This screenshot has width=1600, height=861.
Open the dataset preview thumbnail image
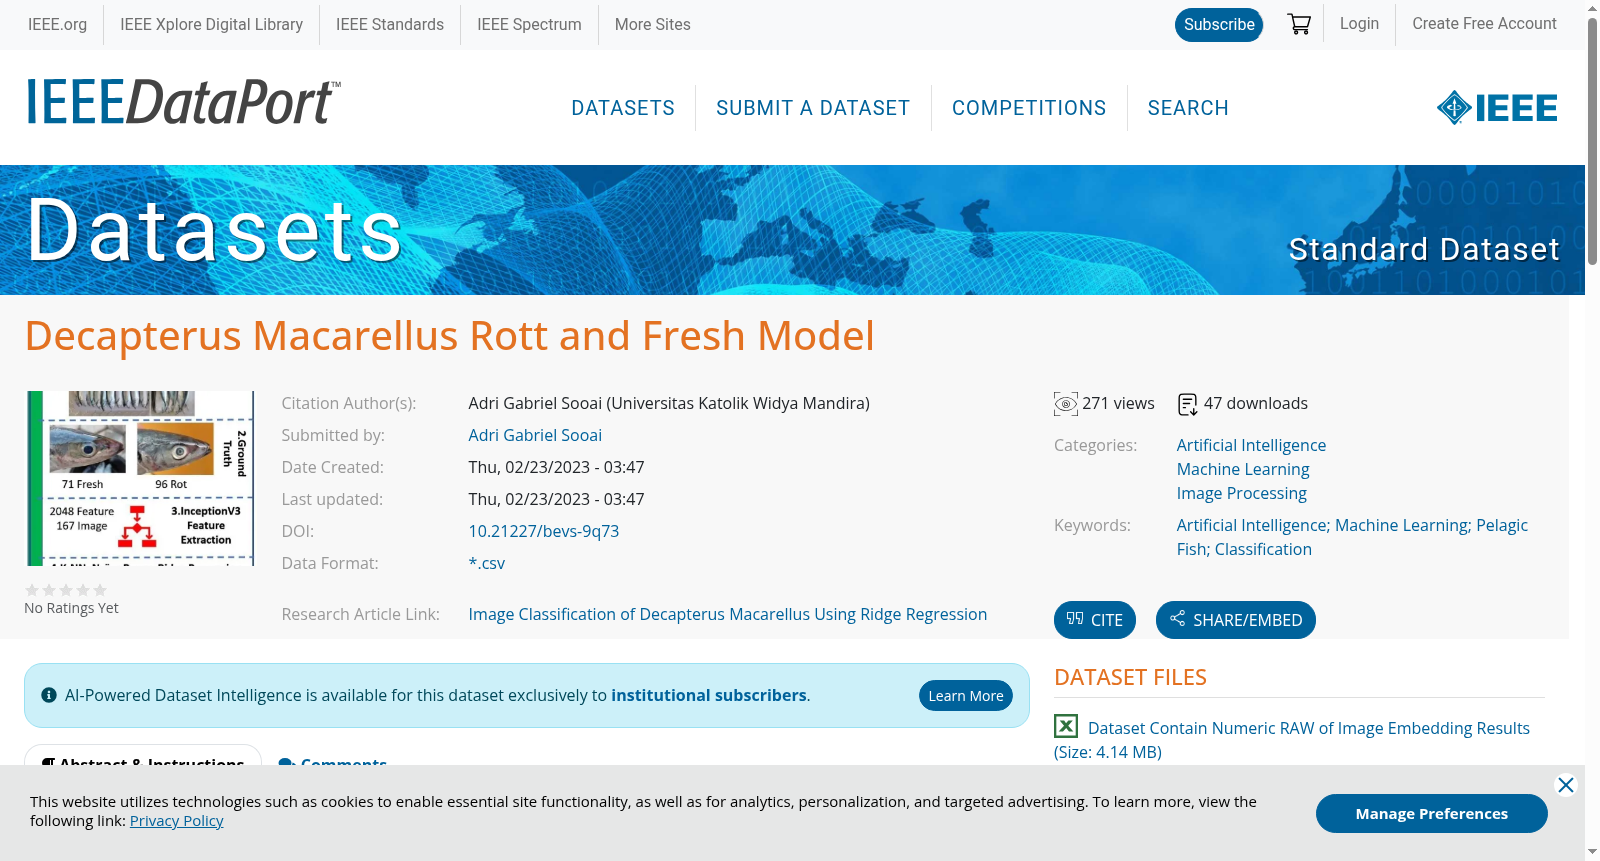click(140, 478)
